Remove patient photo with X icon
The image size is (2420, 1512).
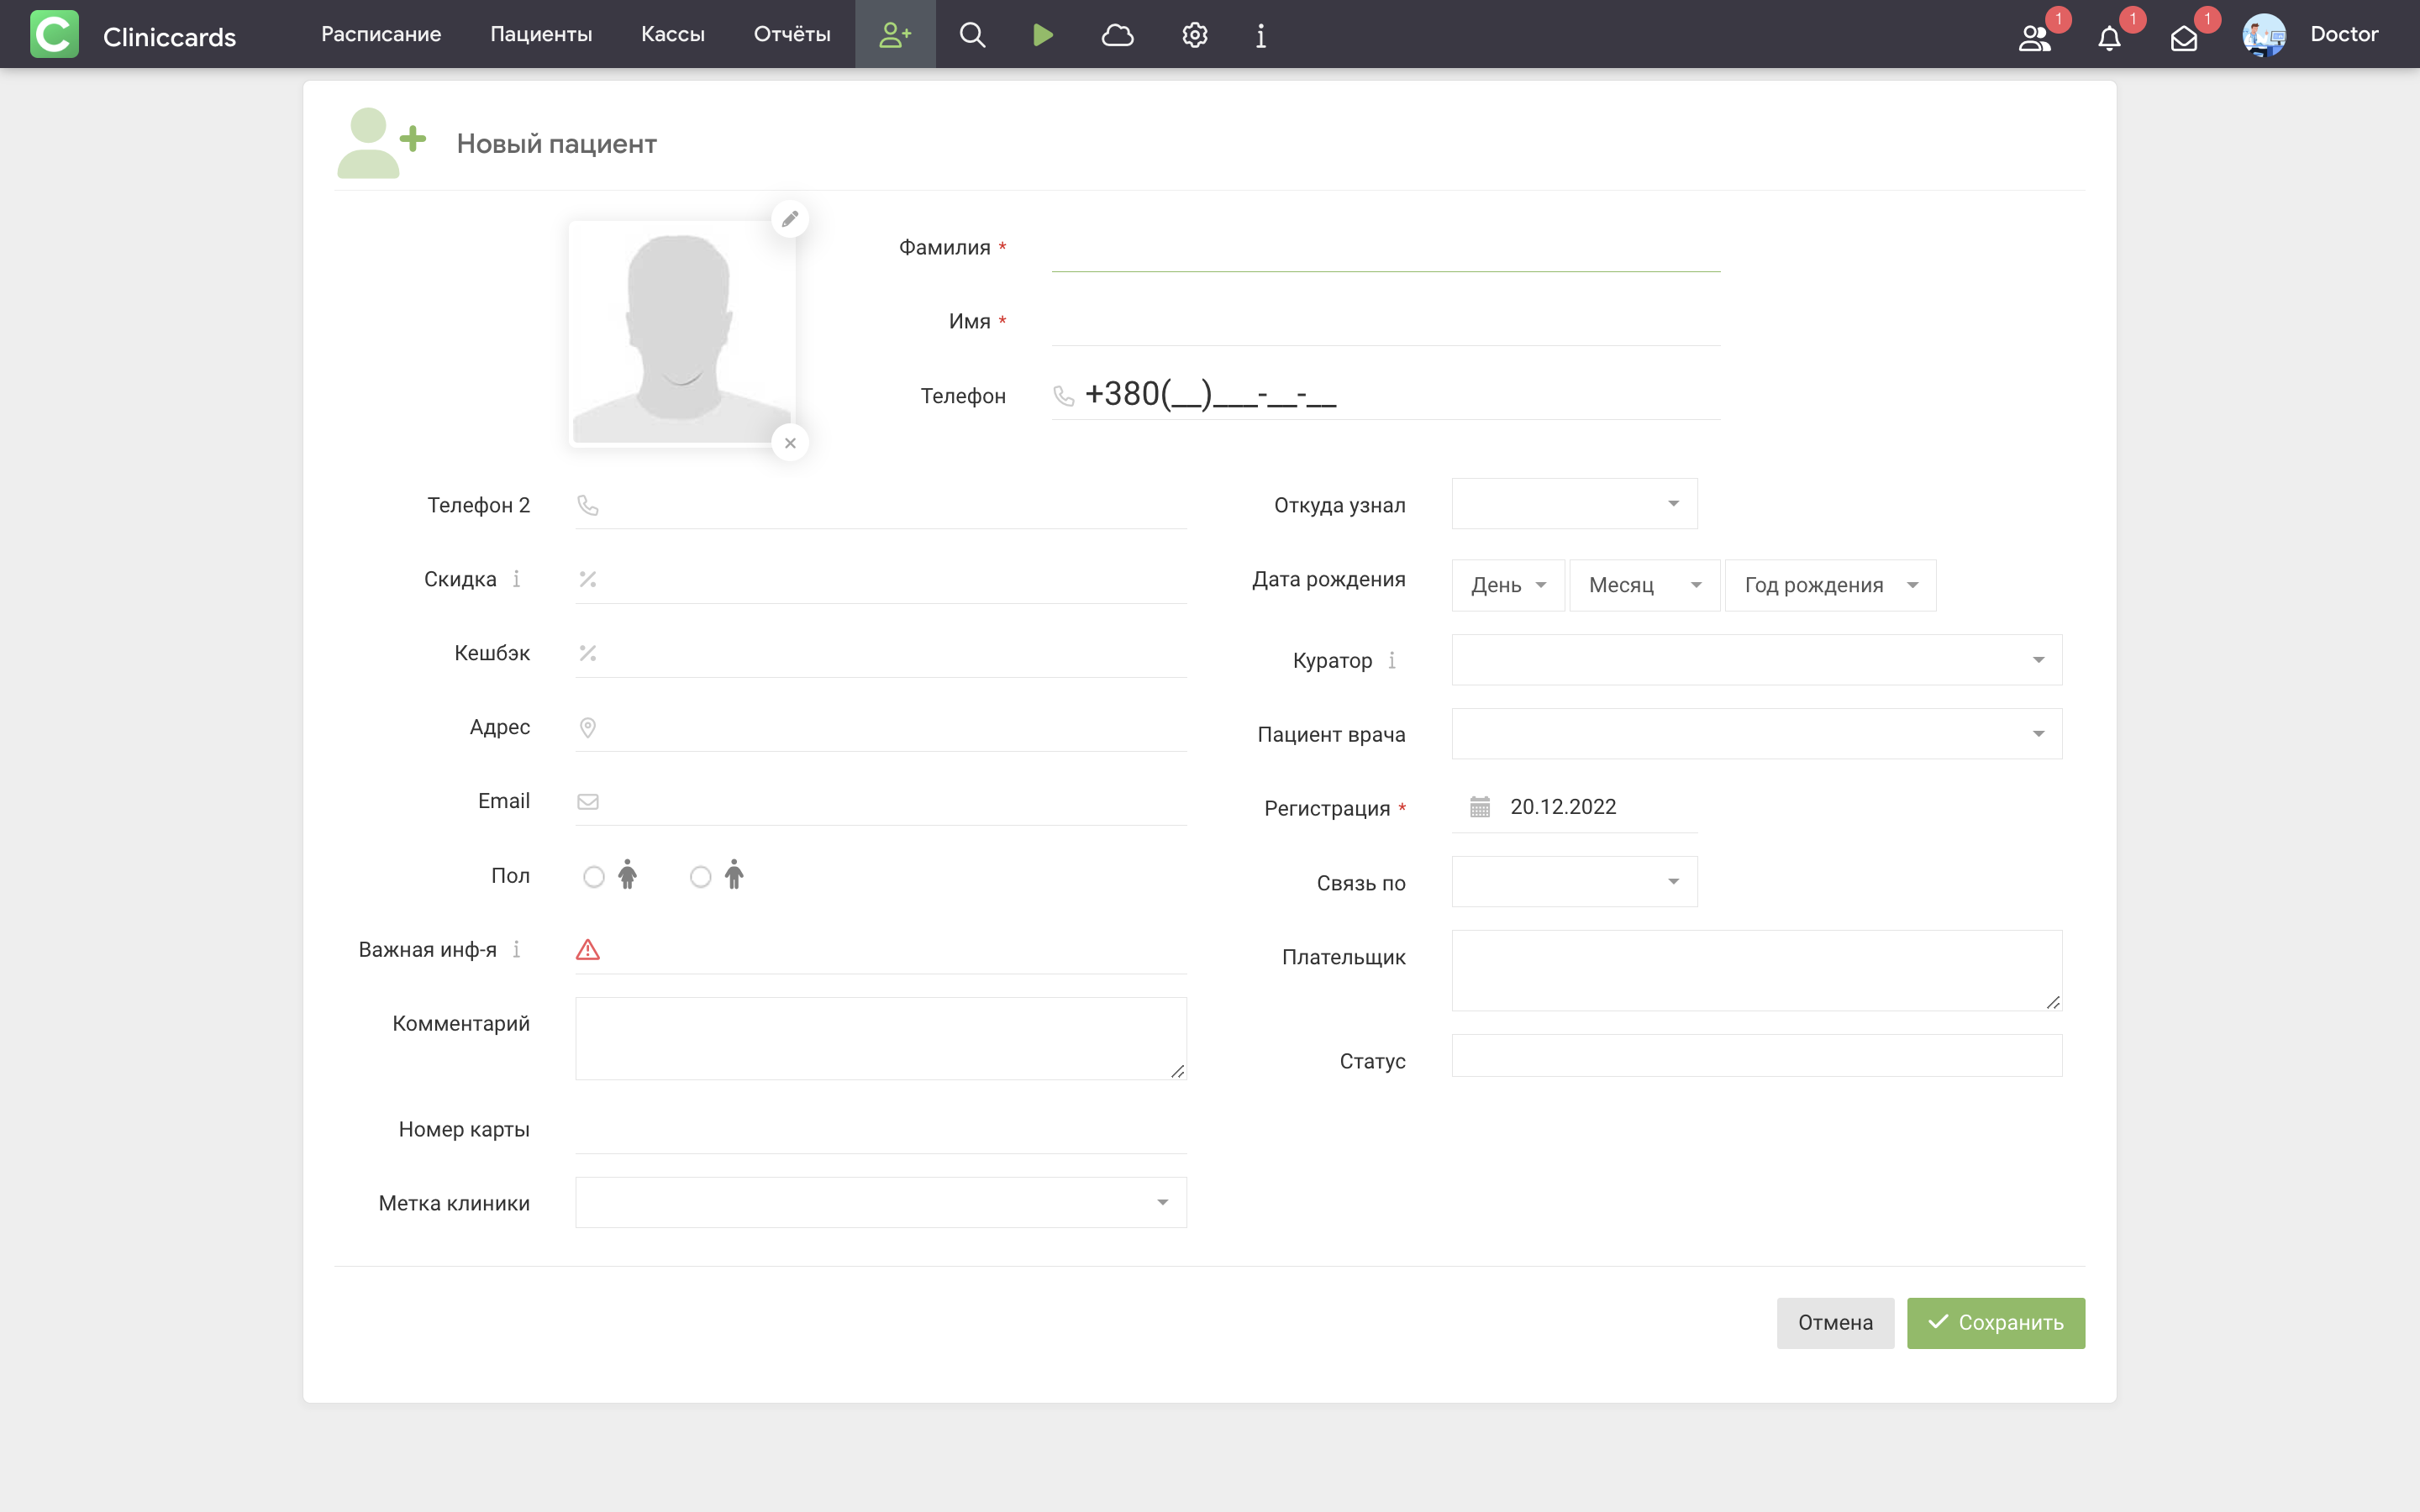[790, 443]
